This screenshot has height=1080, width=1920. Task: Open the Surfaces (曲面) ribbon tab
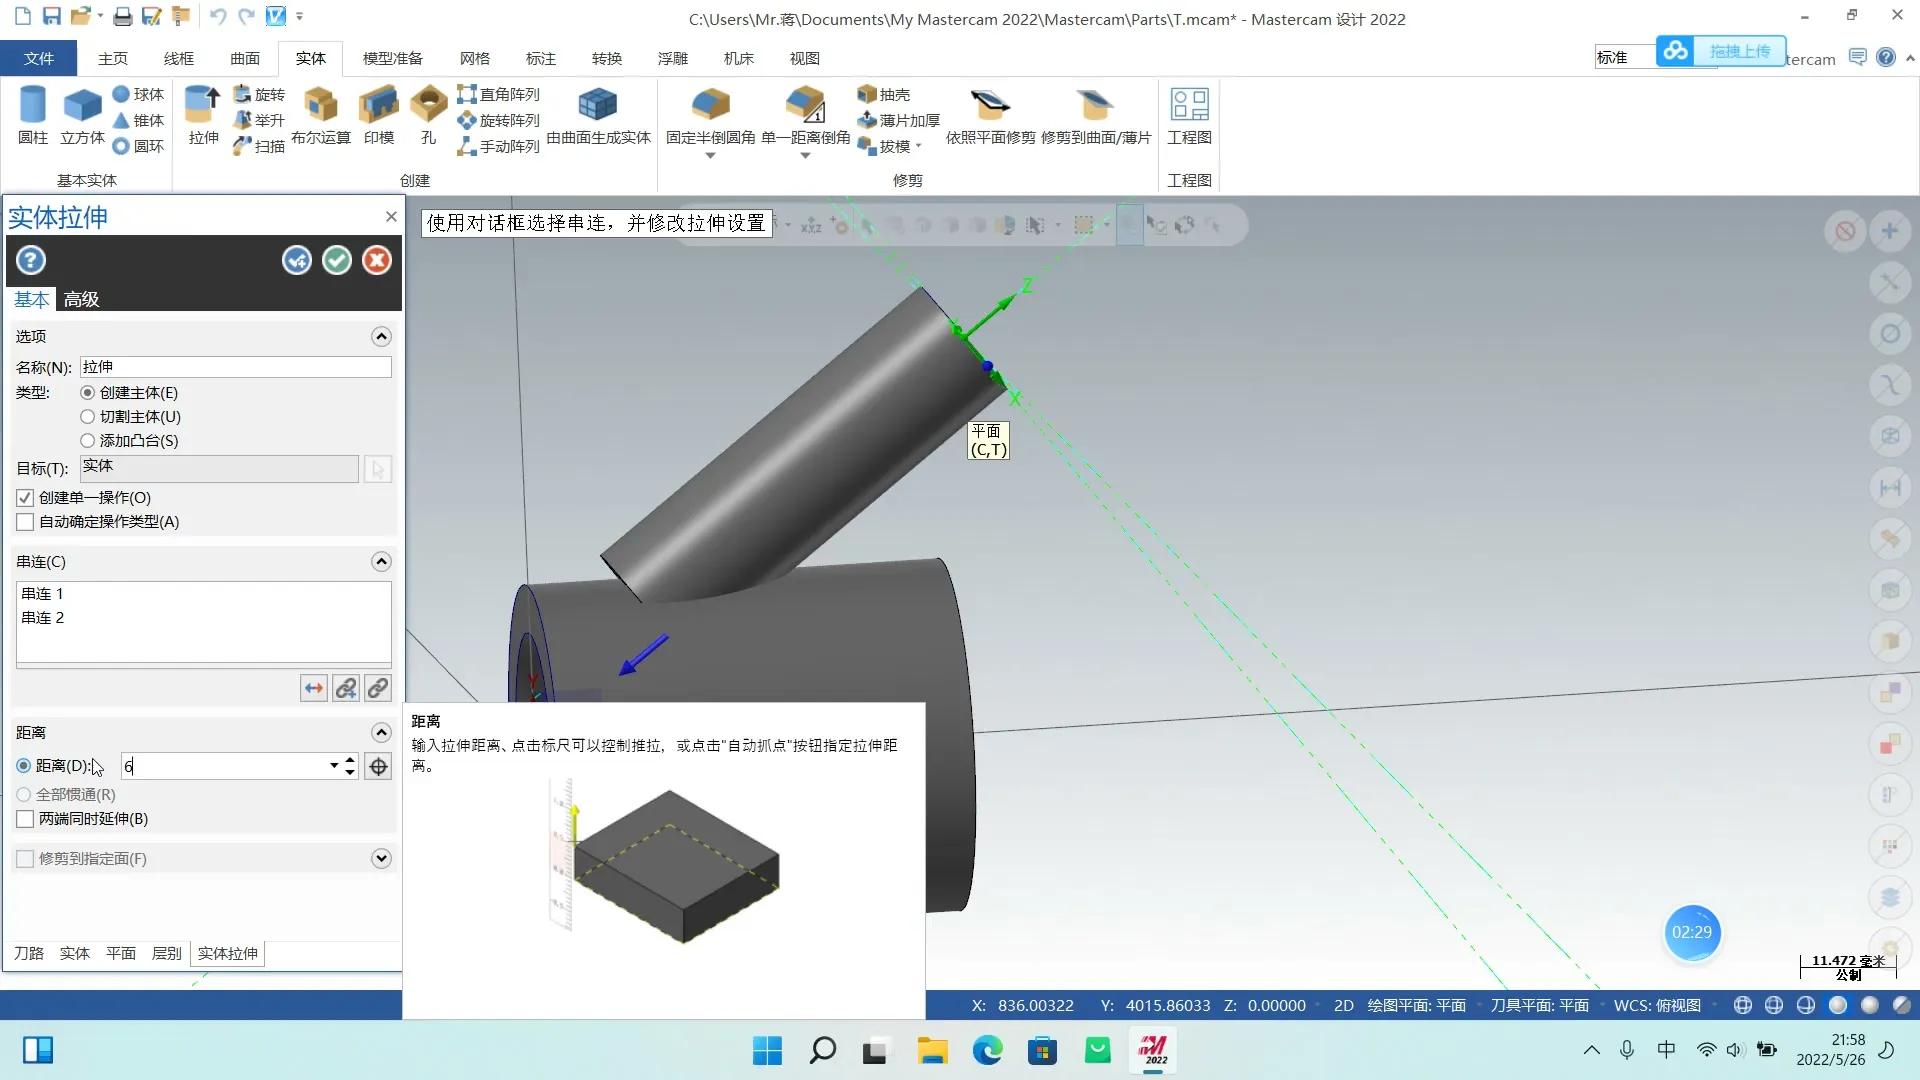[244, 59]
